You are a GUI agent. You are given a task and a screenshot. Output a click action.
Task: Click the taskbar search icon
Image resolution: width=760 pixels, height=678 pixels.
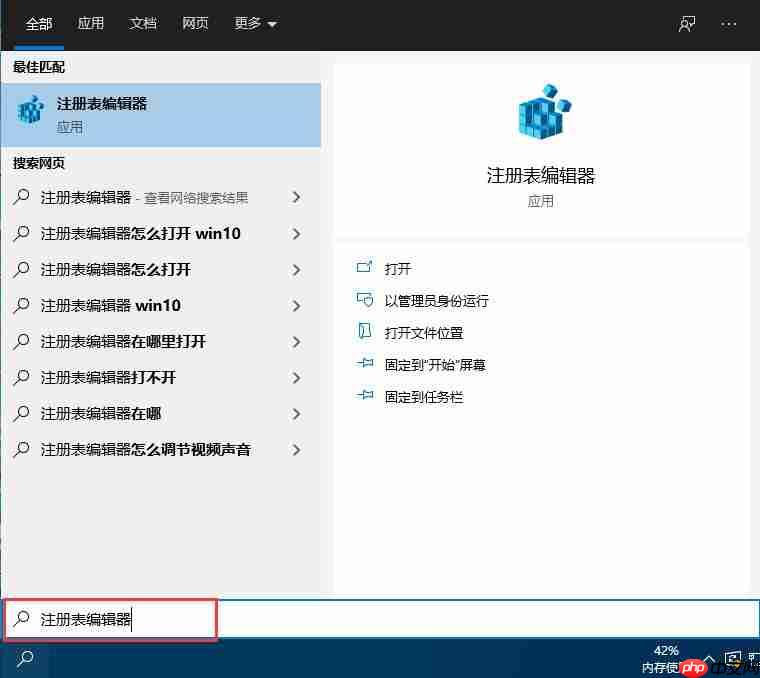(x=25, y=658)
